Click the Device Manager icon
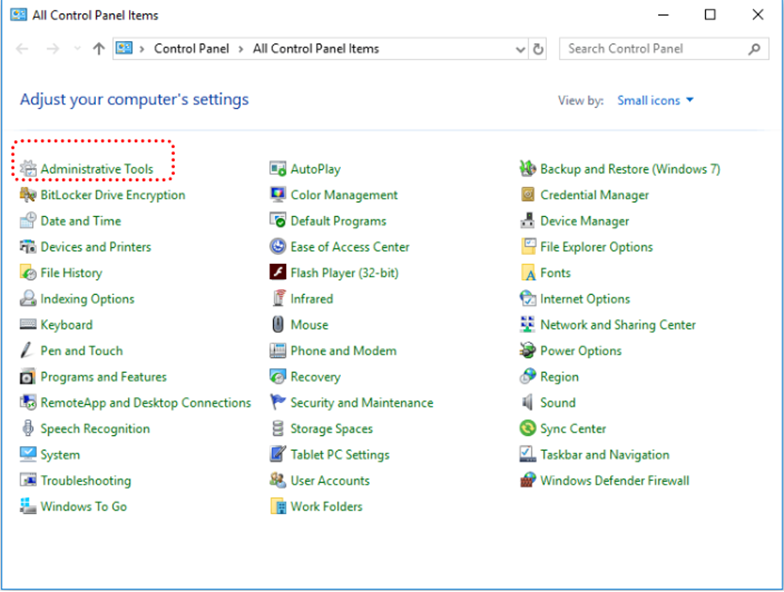Image resolution: width=784 pixels, height=592 pixels. point(528,221)
